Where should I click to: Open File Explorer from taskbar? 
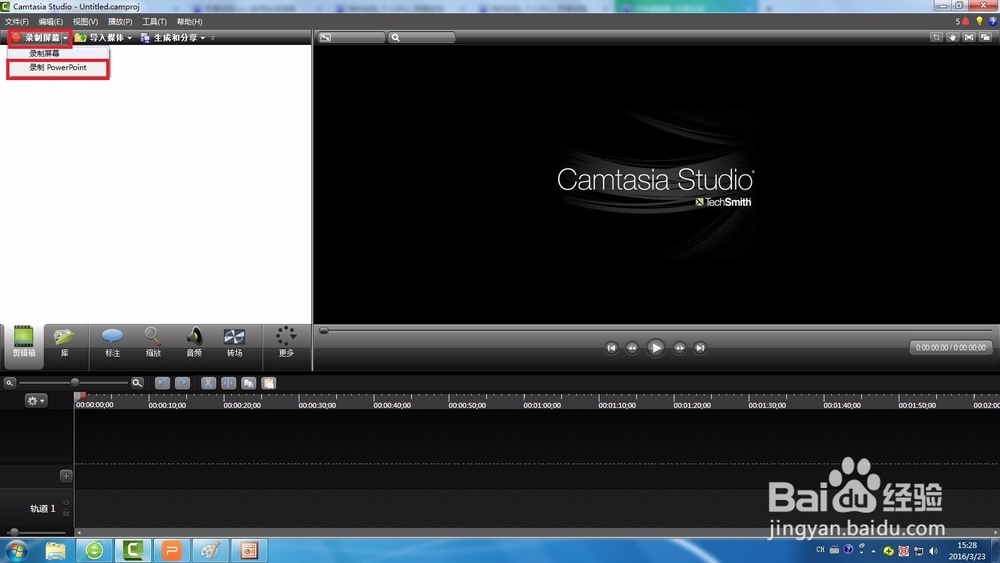55,550
